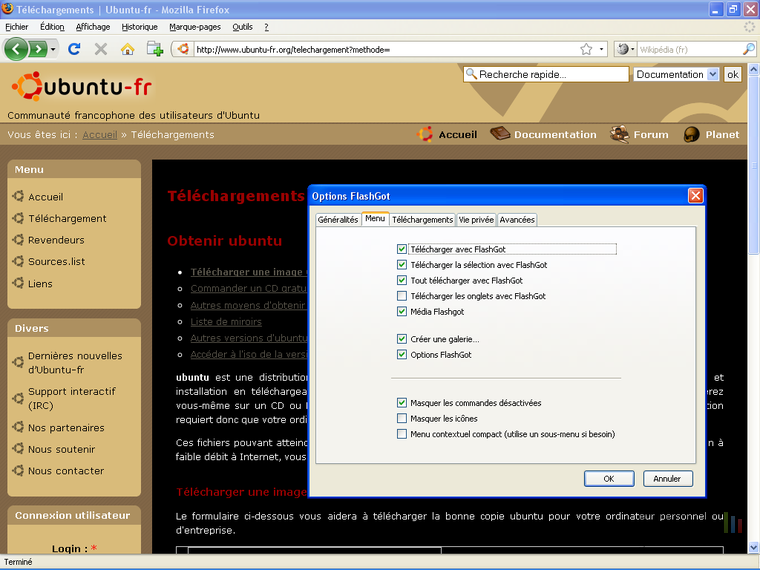Screen dimensions: 760x570
Task: Open the Outils menu
Action: click(242, 27)
